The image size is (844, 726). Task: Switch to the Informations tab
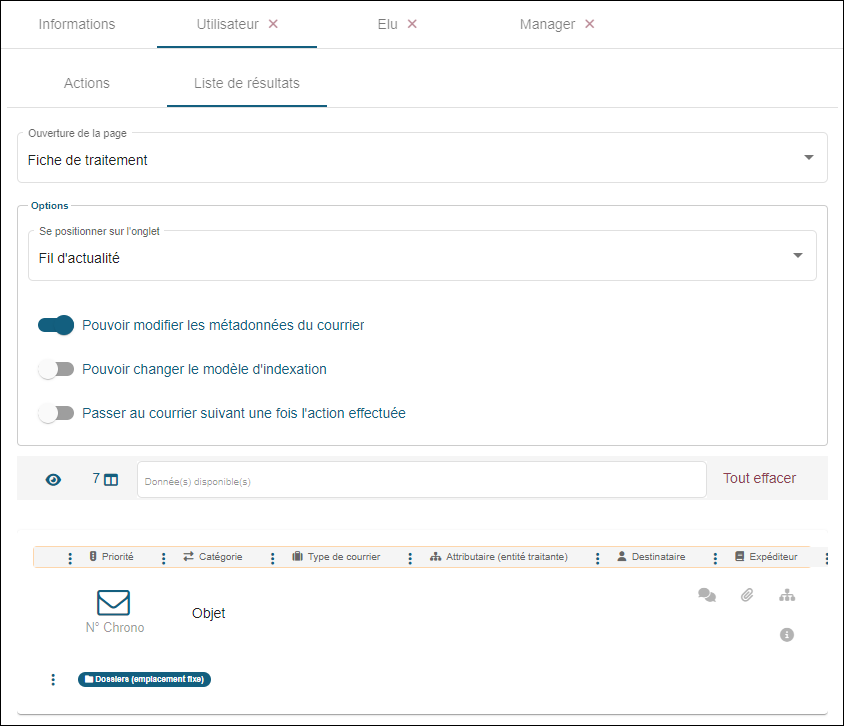(x=77, y=24)
